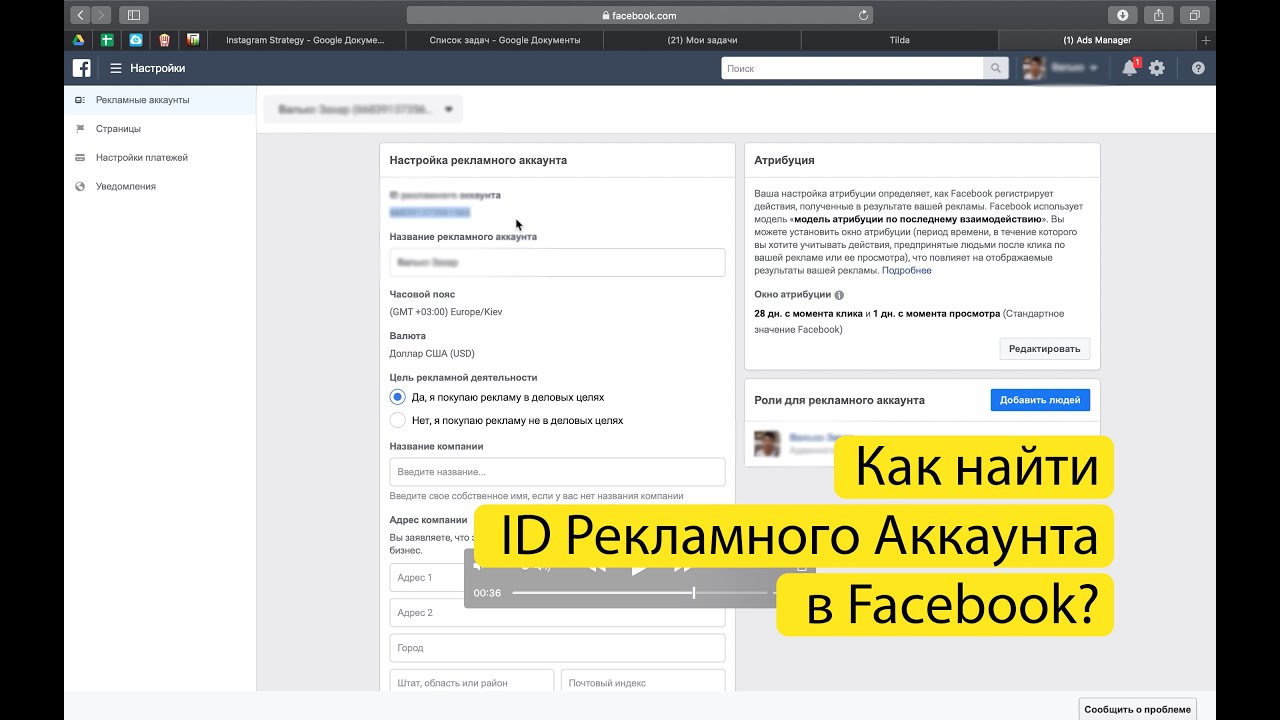Click info icon next to Окно атрибуции
This screenshot has width=1280, height=720.
point(839,295)
